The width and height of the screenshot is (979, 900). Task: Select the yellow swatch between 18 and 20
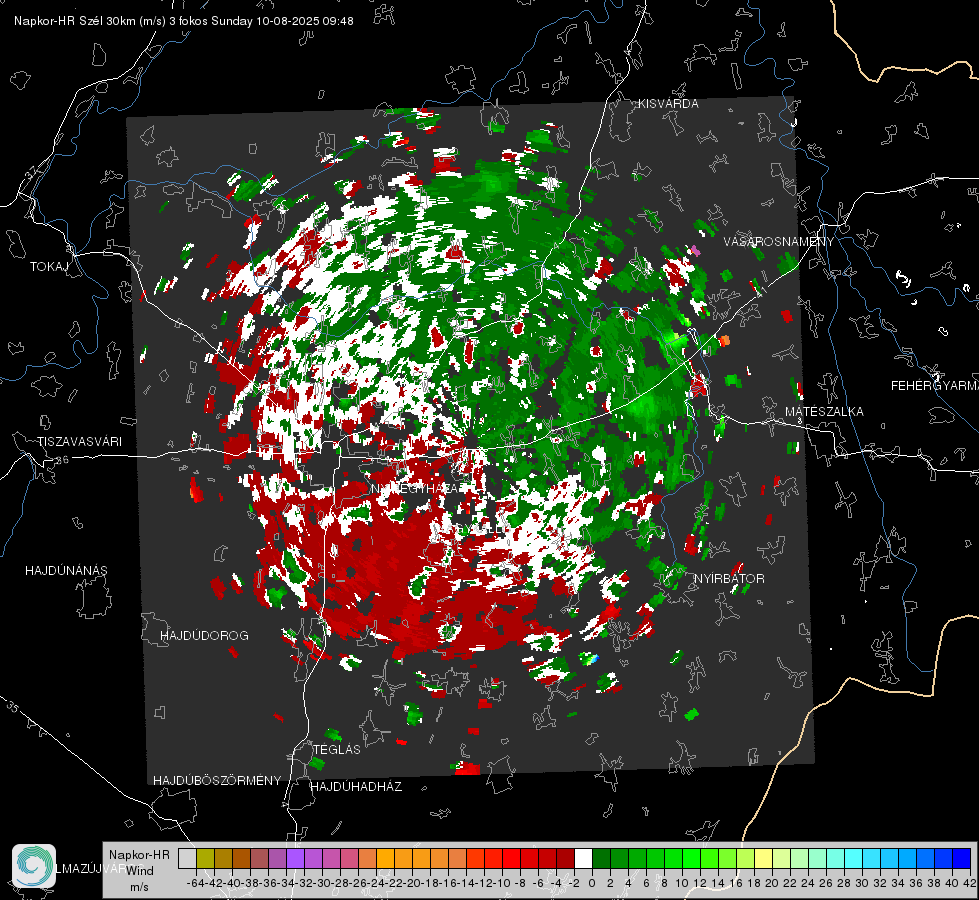click(x=764, y=858)
